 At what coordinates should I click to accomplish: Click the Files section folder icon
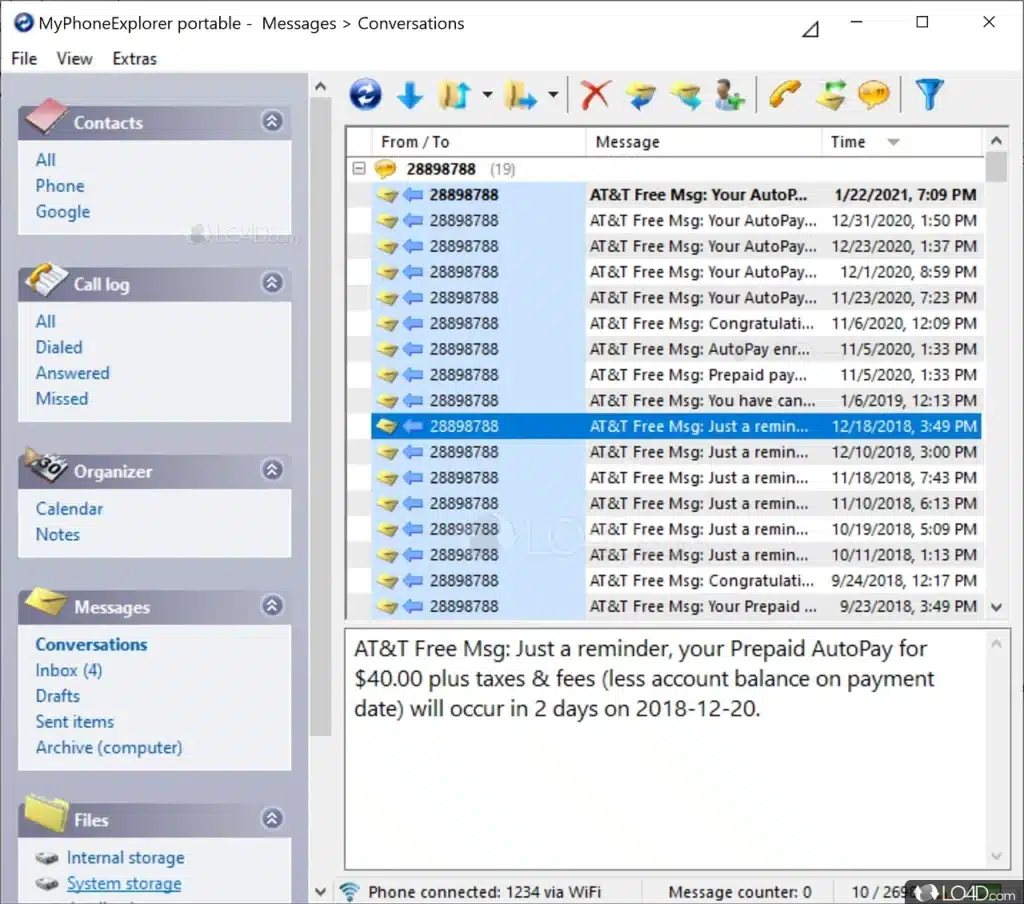pyautogui.click(x=46, y=814)
